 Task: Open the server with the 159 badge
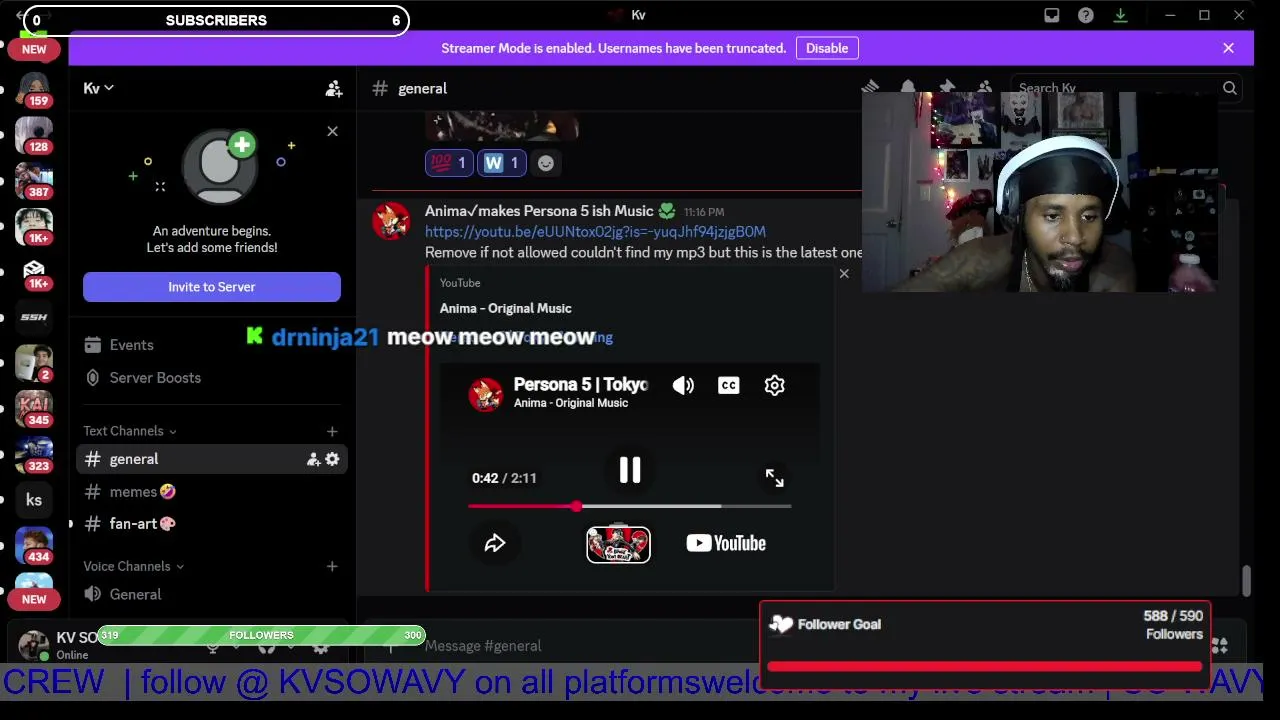34,88
